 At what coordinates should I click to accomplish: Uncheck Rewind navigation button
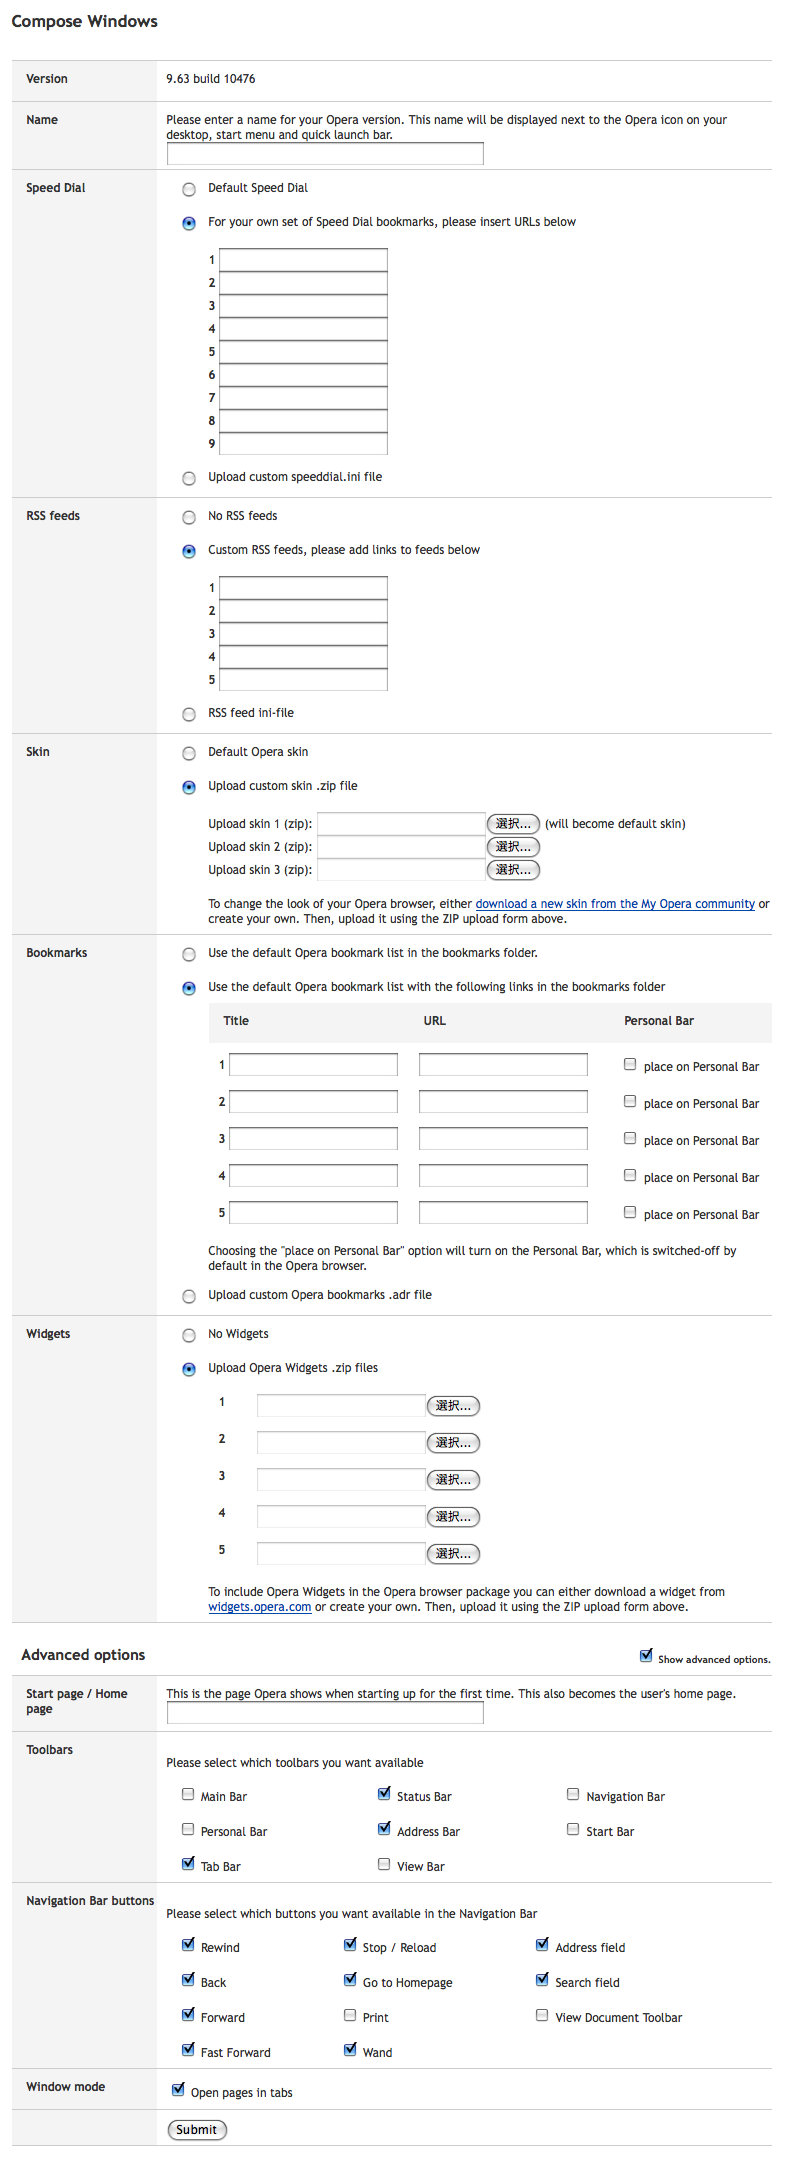(x=188, y=1946)
